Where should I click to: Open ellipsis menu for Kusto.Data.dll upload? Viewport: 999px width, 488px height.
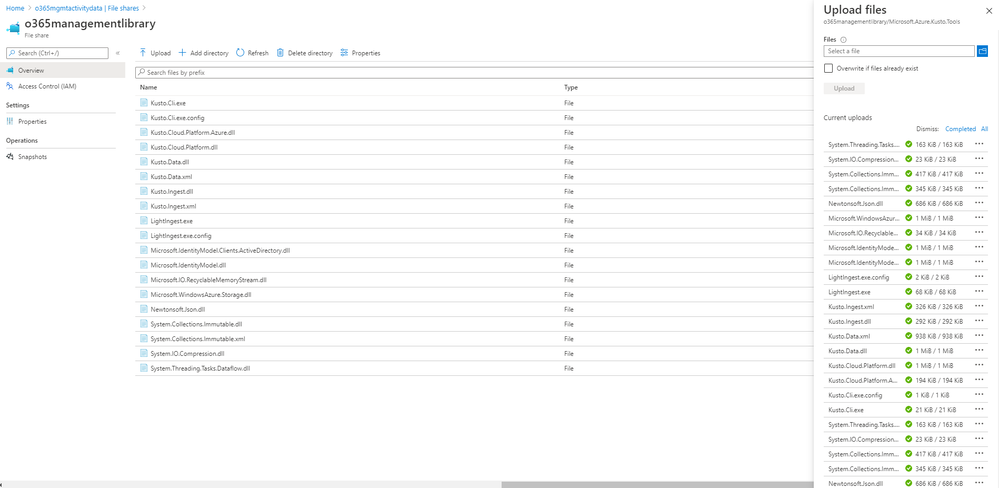click(979, 350)
